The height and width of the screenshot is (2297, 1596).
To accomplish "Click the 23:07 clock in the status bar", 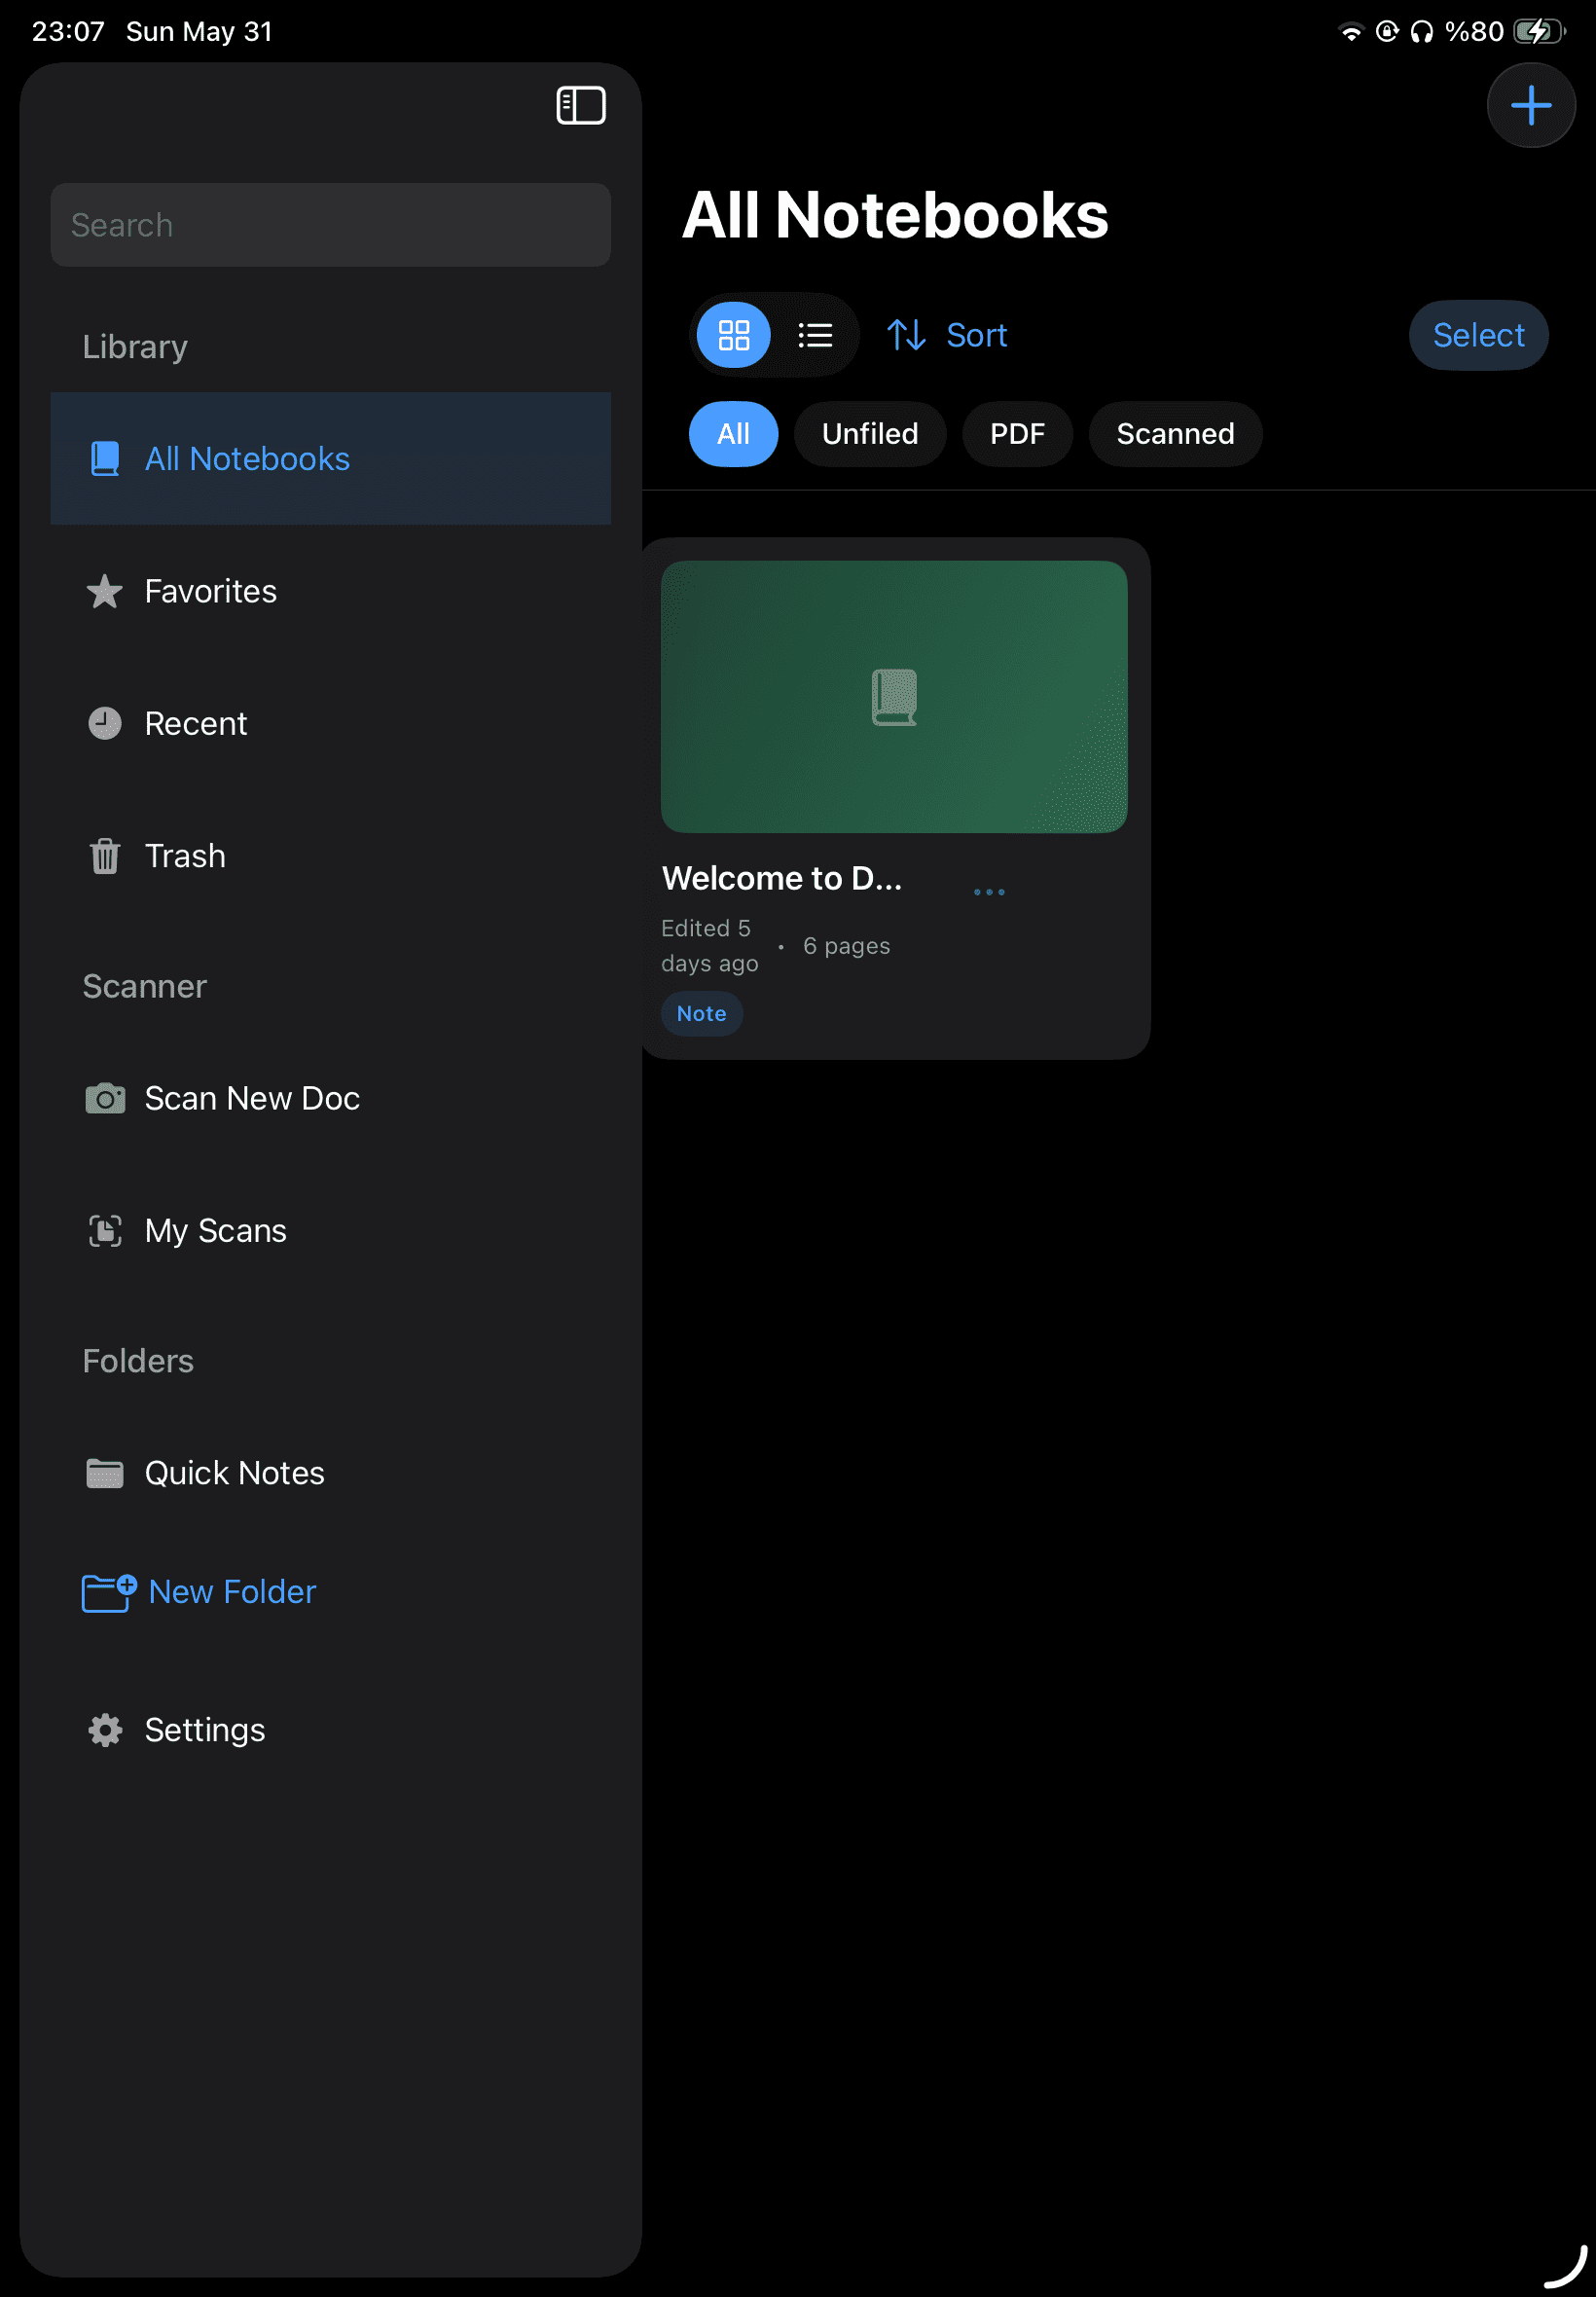I will pyautogui.click(x=68, y=32).
